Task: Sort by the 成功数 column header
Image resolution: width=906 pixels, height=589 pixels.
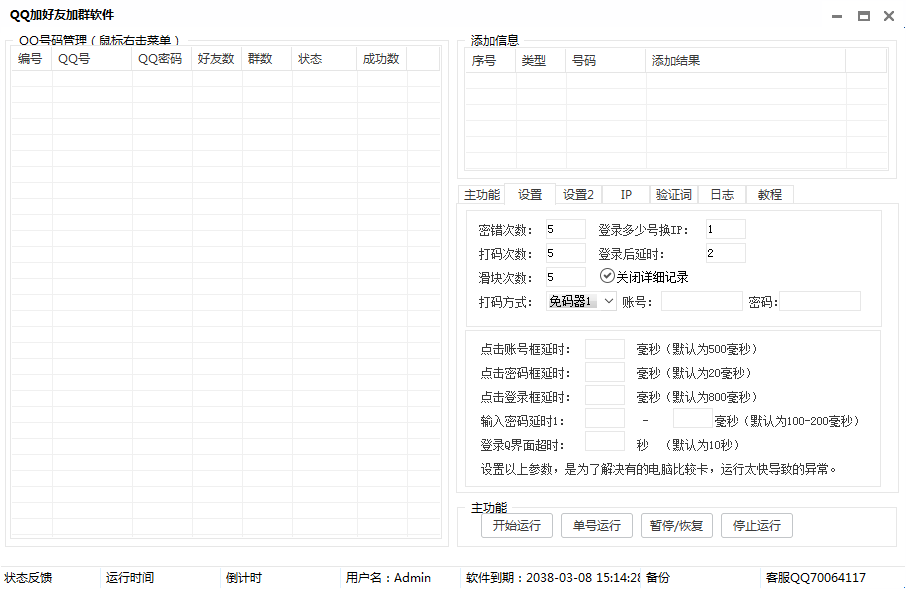Action: (x=382, y=59)
